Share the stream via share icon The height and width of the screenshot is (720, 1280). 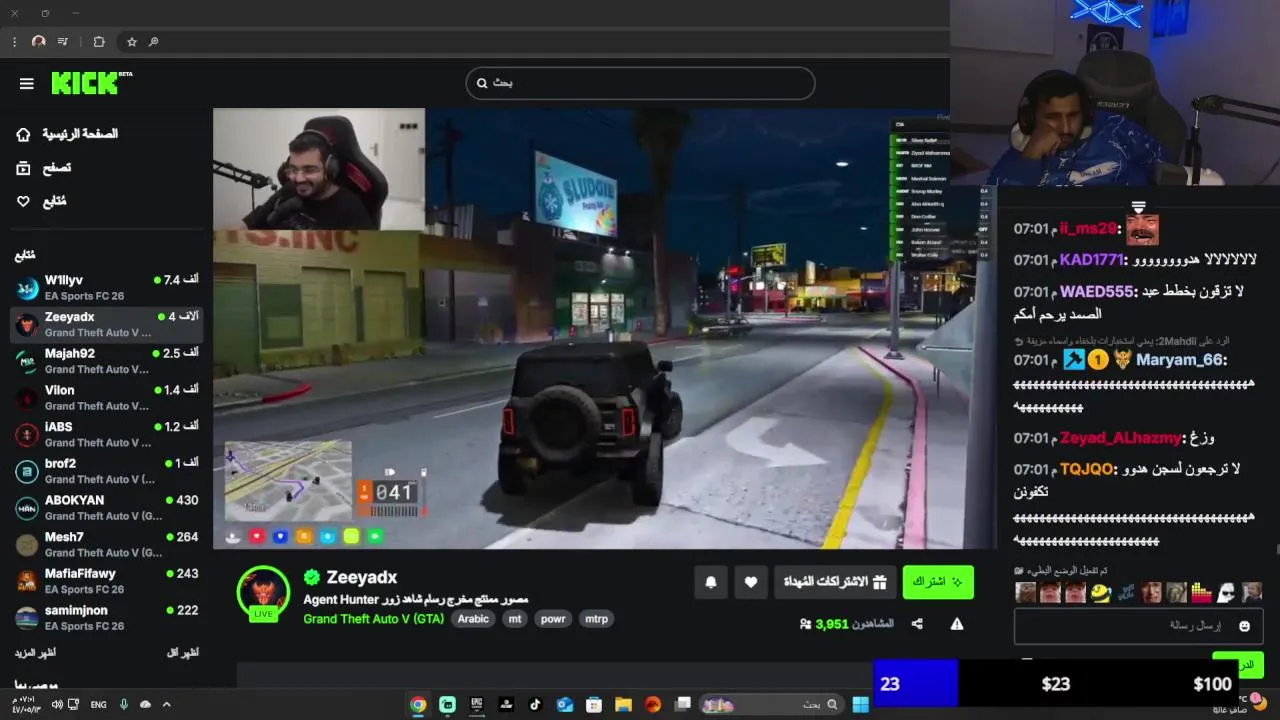(917, 624)
